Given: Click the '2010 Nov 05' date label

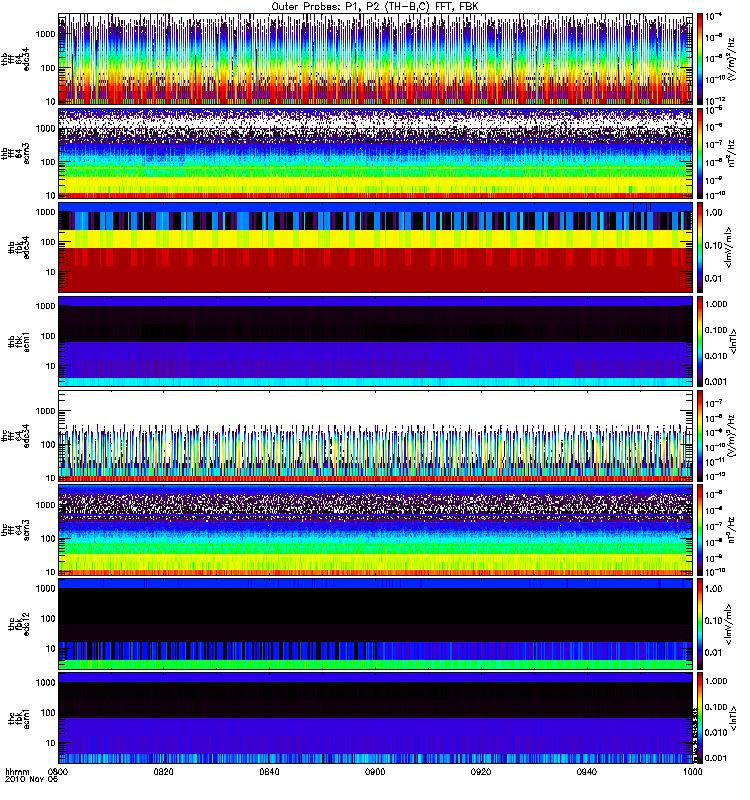Looking at the screenshot, I should click(32, 780).
